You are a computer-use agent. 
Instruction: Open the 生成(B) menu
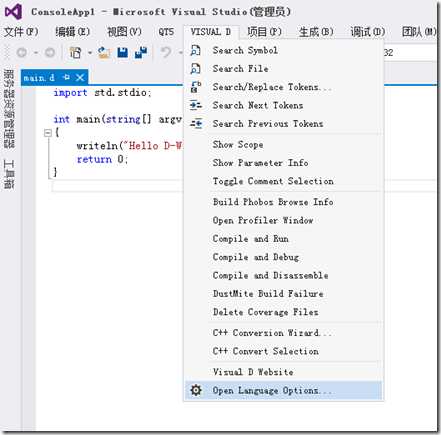316,32
